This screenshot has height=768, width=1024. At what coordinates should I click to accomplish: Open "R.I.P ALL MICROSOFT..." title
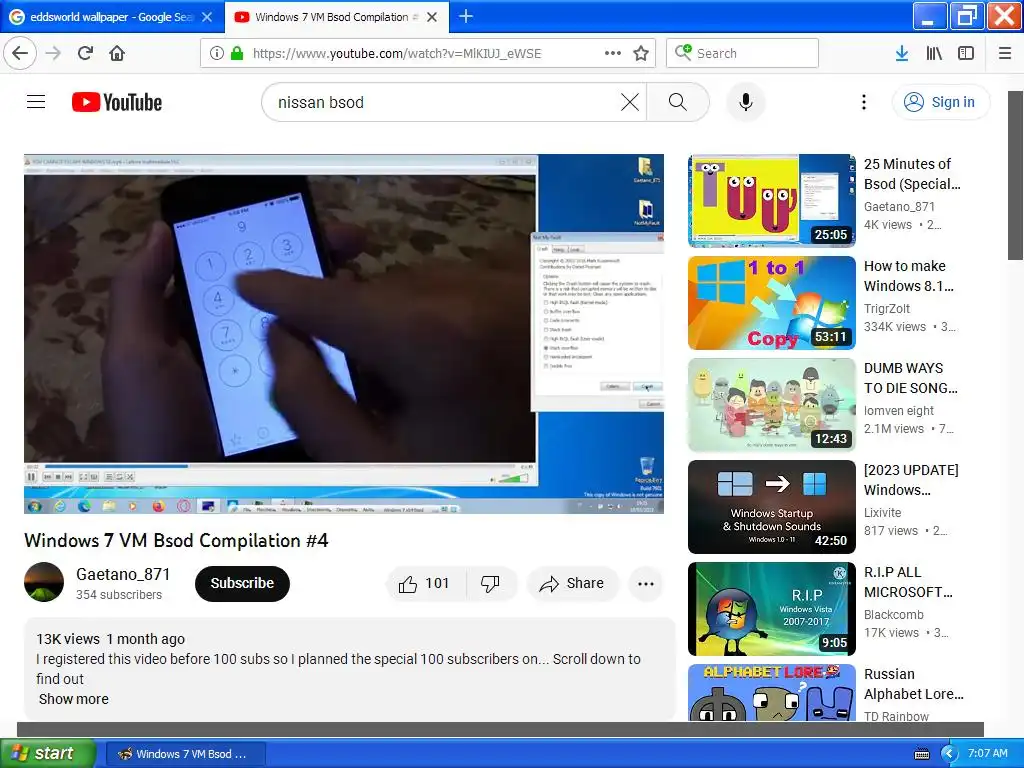(x=908, y=582)
